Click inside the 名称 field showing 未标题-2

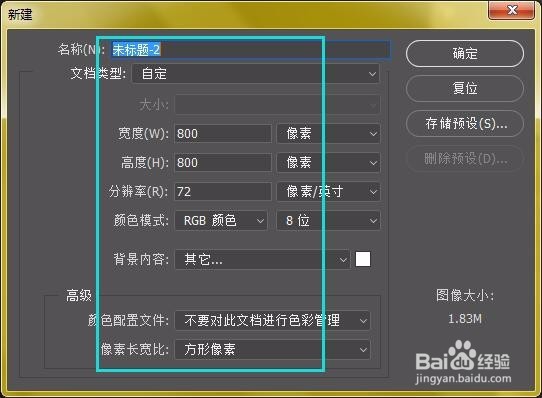pos(251,50)
